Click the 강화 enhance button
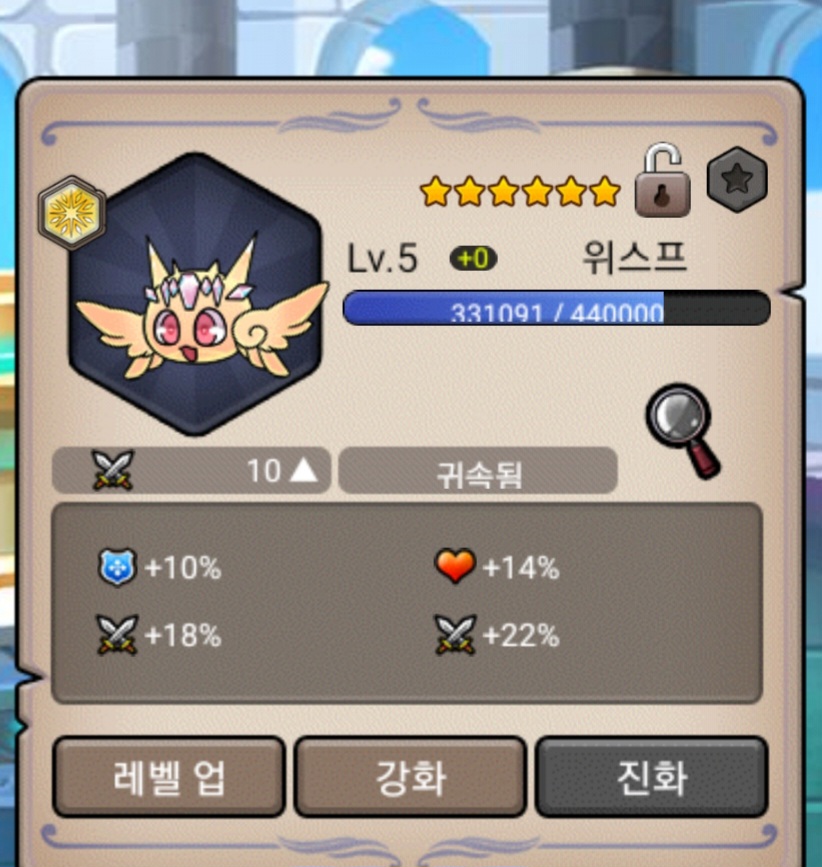 click(x=410, y=777)
